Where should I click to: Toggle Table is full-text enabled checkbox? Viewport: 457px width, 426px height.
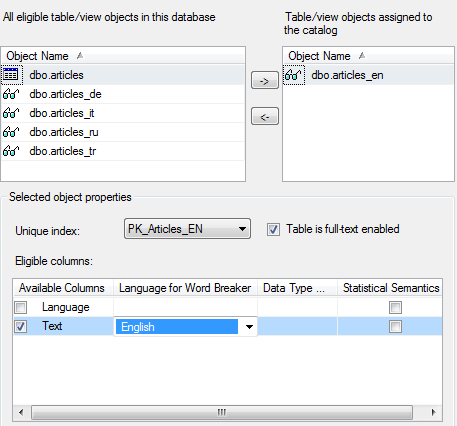273,229
